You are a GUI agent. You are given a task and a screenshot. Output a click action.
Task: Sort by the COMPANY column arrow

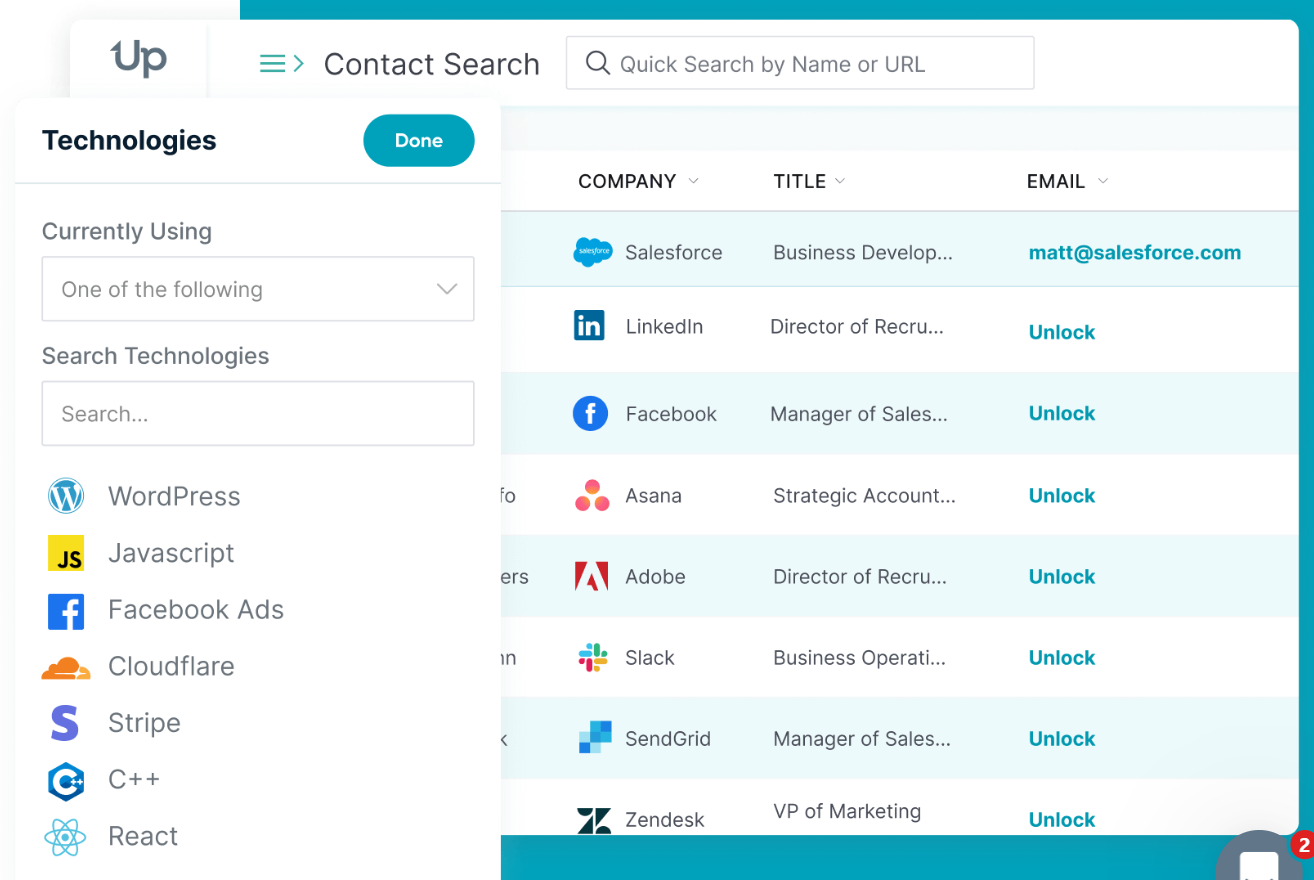click(693, 181)
